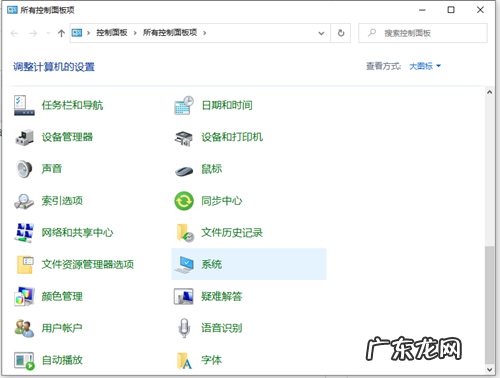Click the 所有控制面板项 breadcrumb
The width and height of the screenshot is (500, 378).
pos(170,33)
